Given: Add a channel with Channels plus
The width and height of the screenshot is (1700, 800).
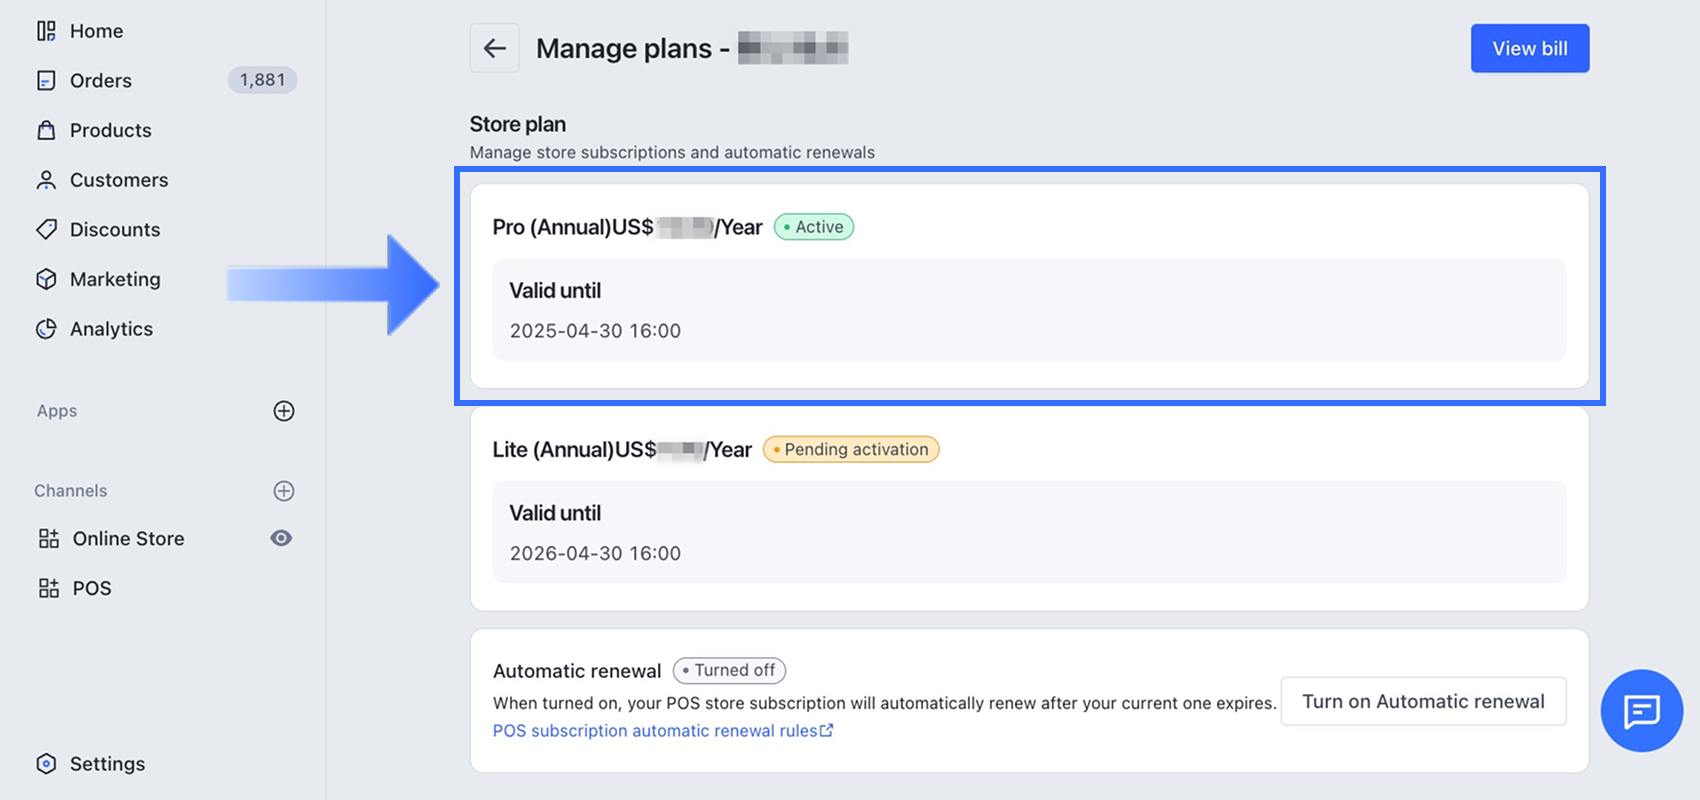Looking at the screenshot, I should (x=284, y=491).
